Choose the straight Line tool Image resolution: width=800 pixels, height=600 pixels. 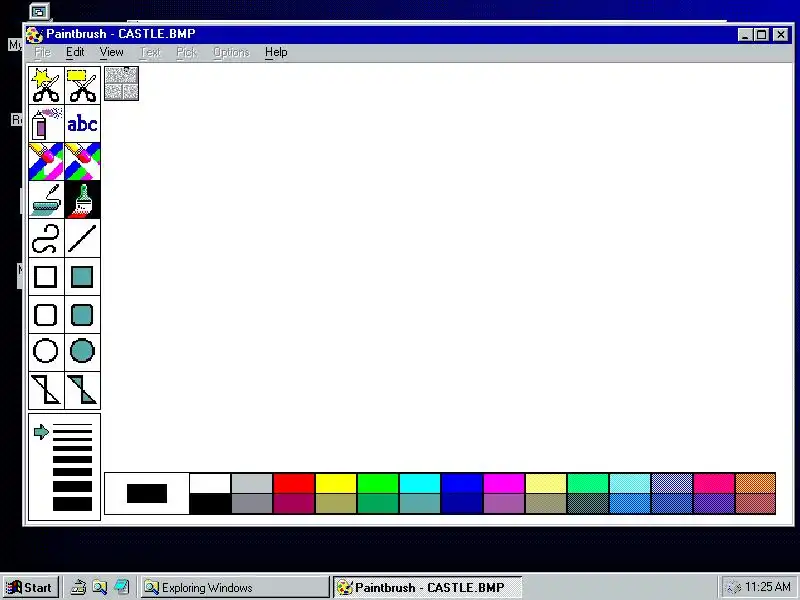pyautogui.click(x=83, y=238)
